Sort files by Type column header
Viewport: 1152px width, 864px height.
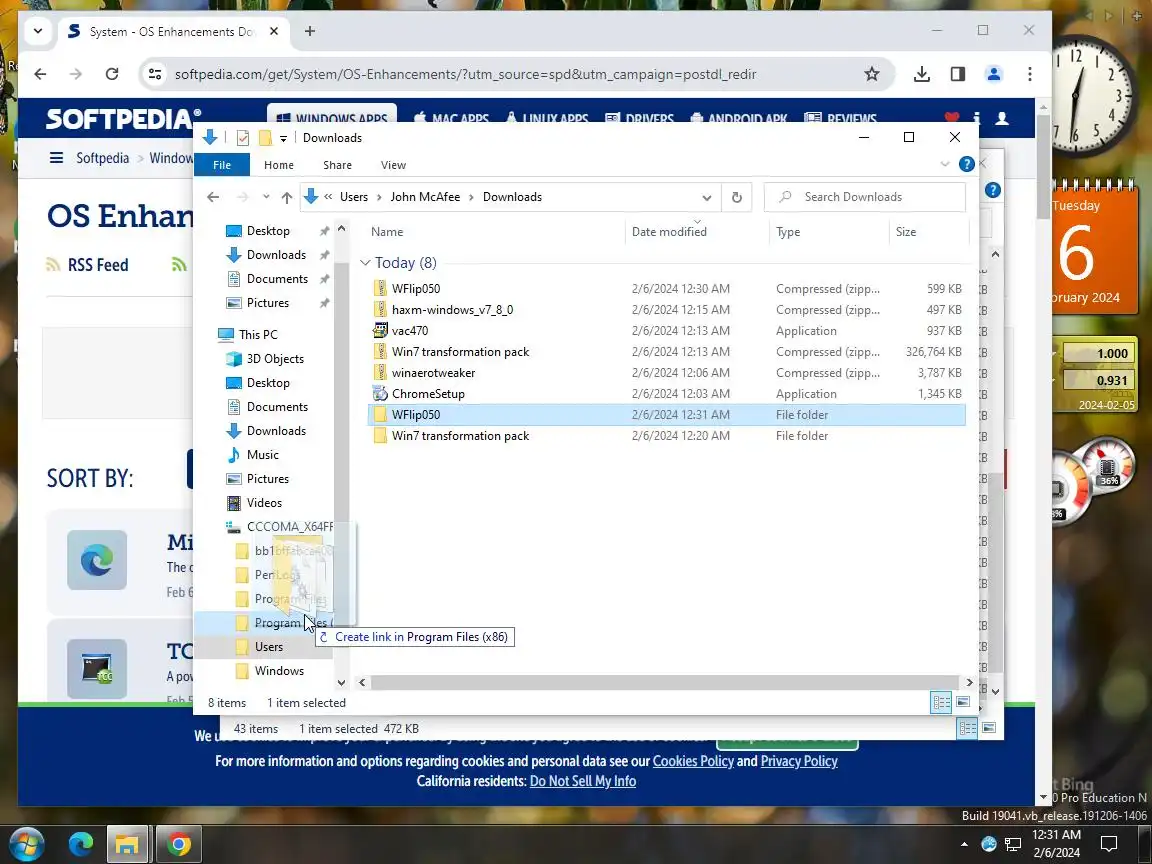(x=829, y=231)
